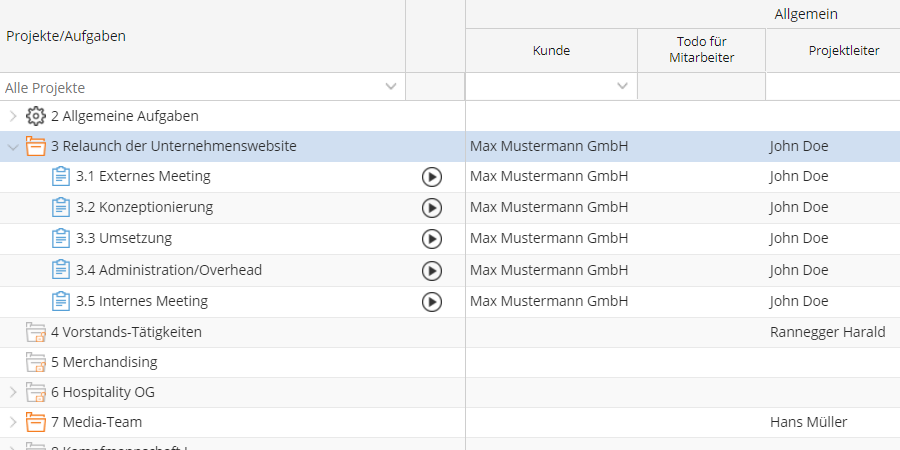Collapse the 3 Relaunch der Unternehmenswebsite project

13,147
